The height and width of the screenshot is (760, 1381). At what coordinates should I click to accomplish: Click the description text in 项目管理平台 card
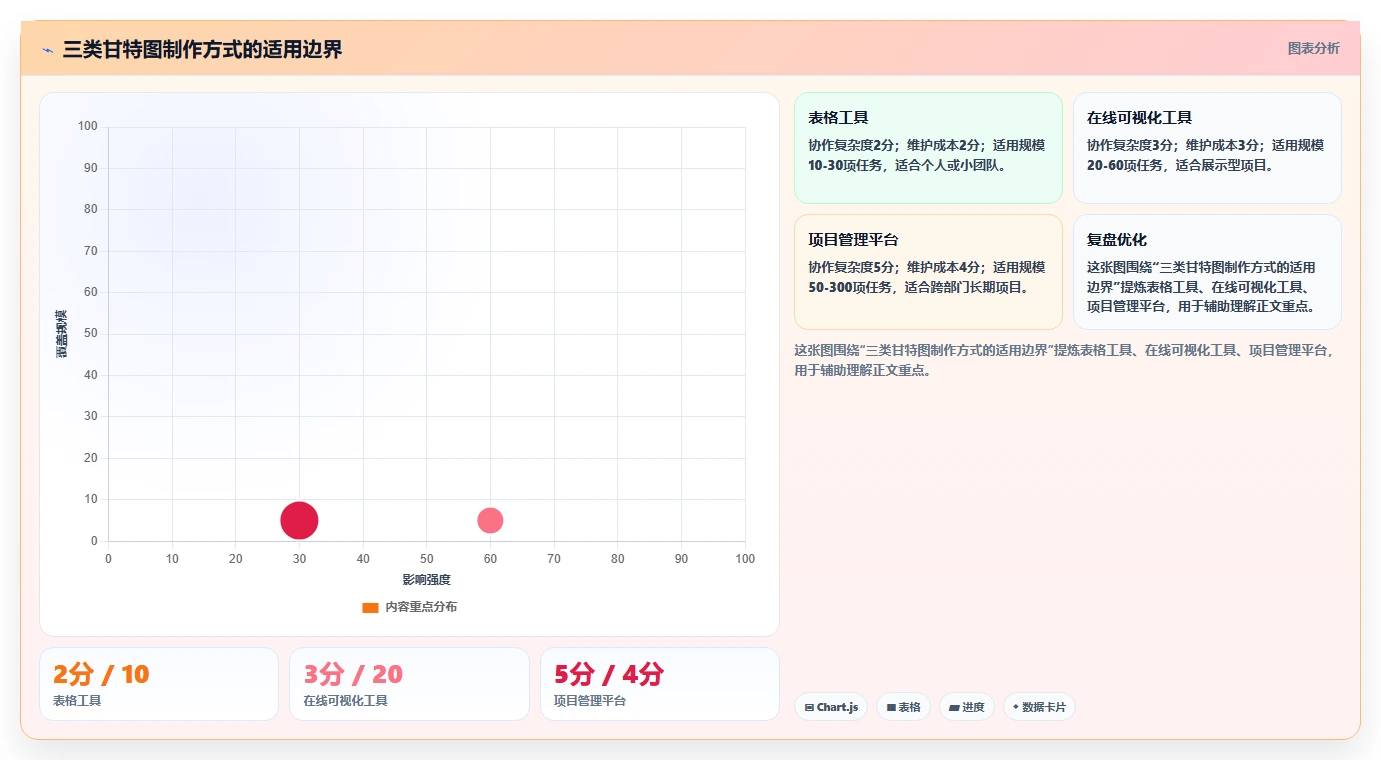[x=926, y=277]
